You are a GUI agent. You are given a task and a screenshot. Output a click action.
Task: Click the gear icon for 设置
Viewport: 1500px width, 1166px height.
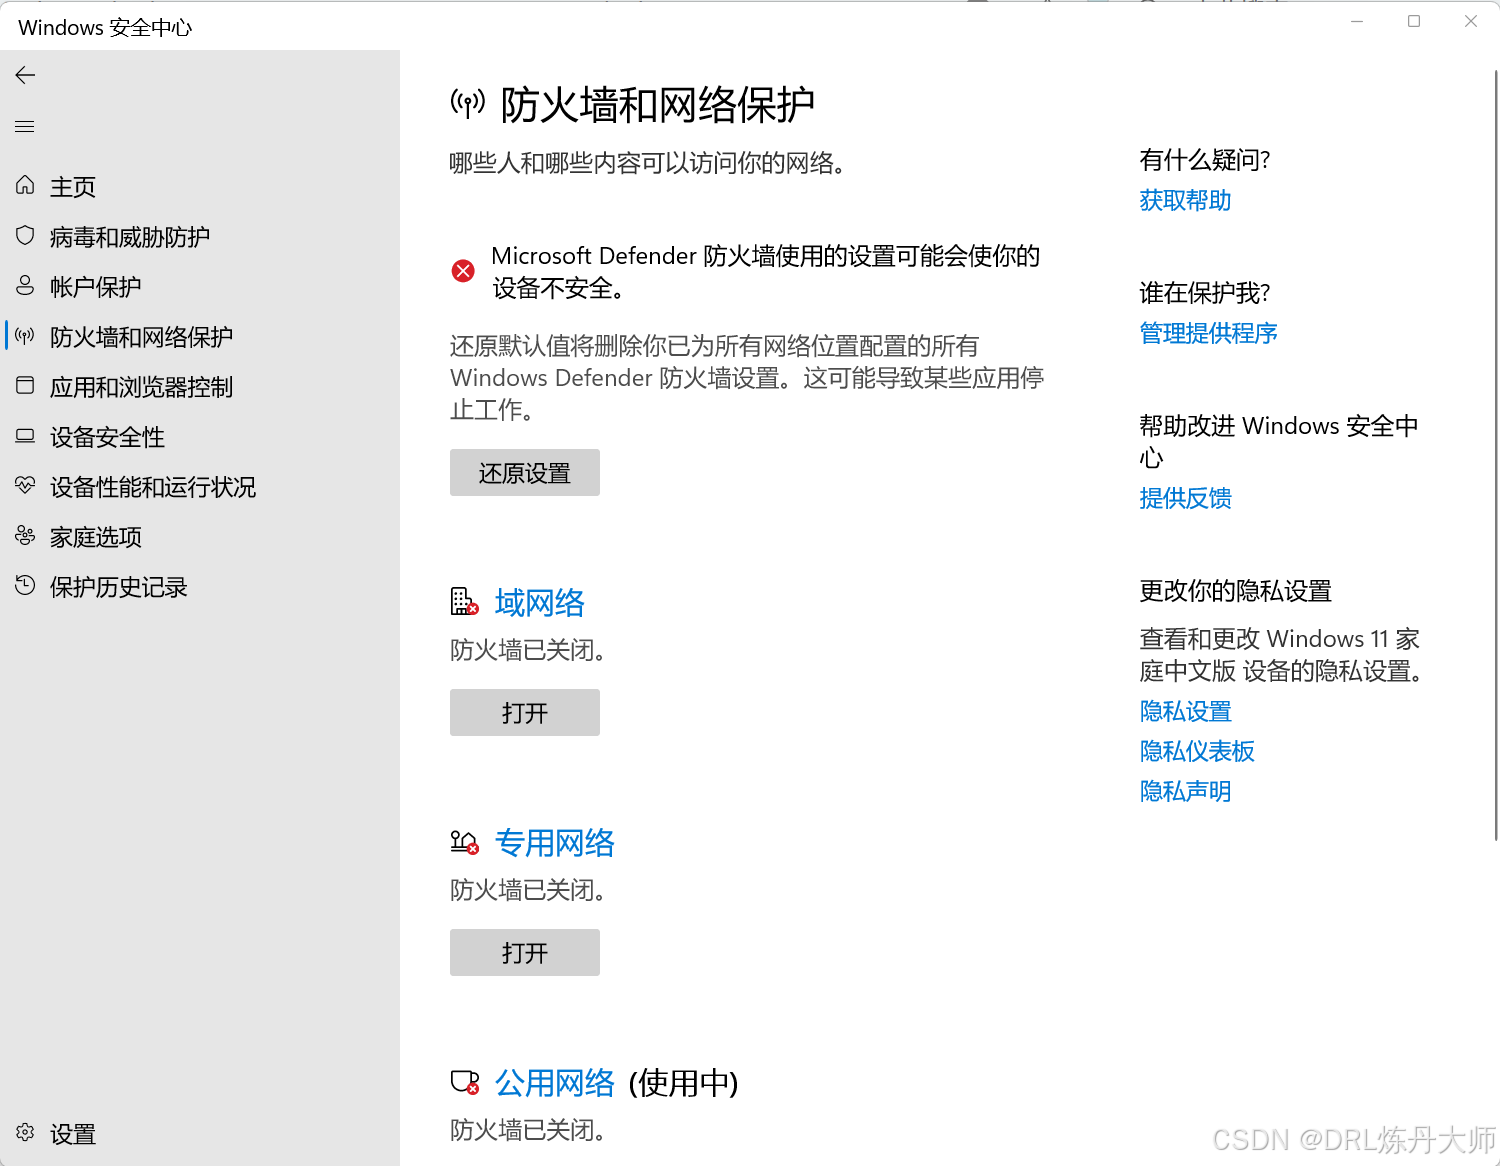[x=25, y=1132]
